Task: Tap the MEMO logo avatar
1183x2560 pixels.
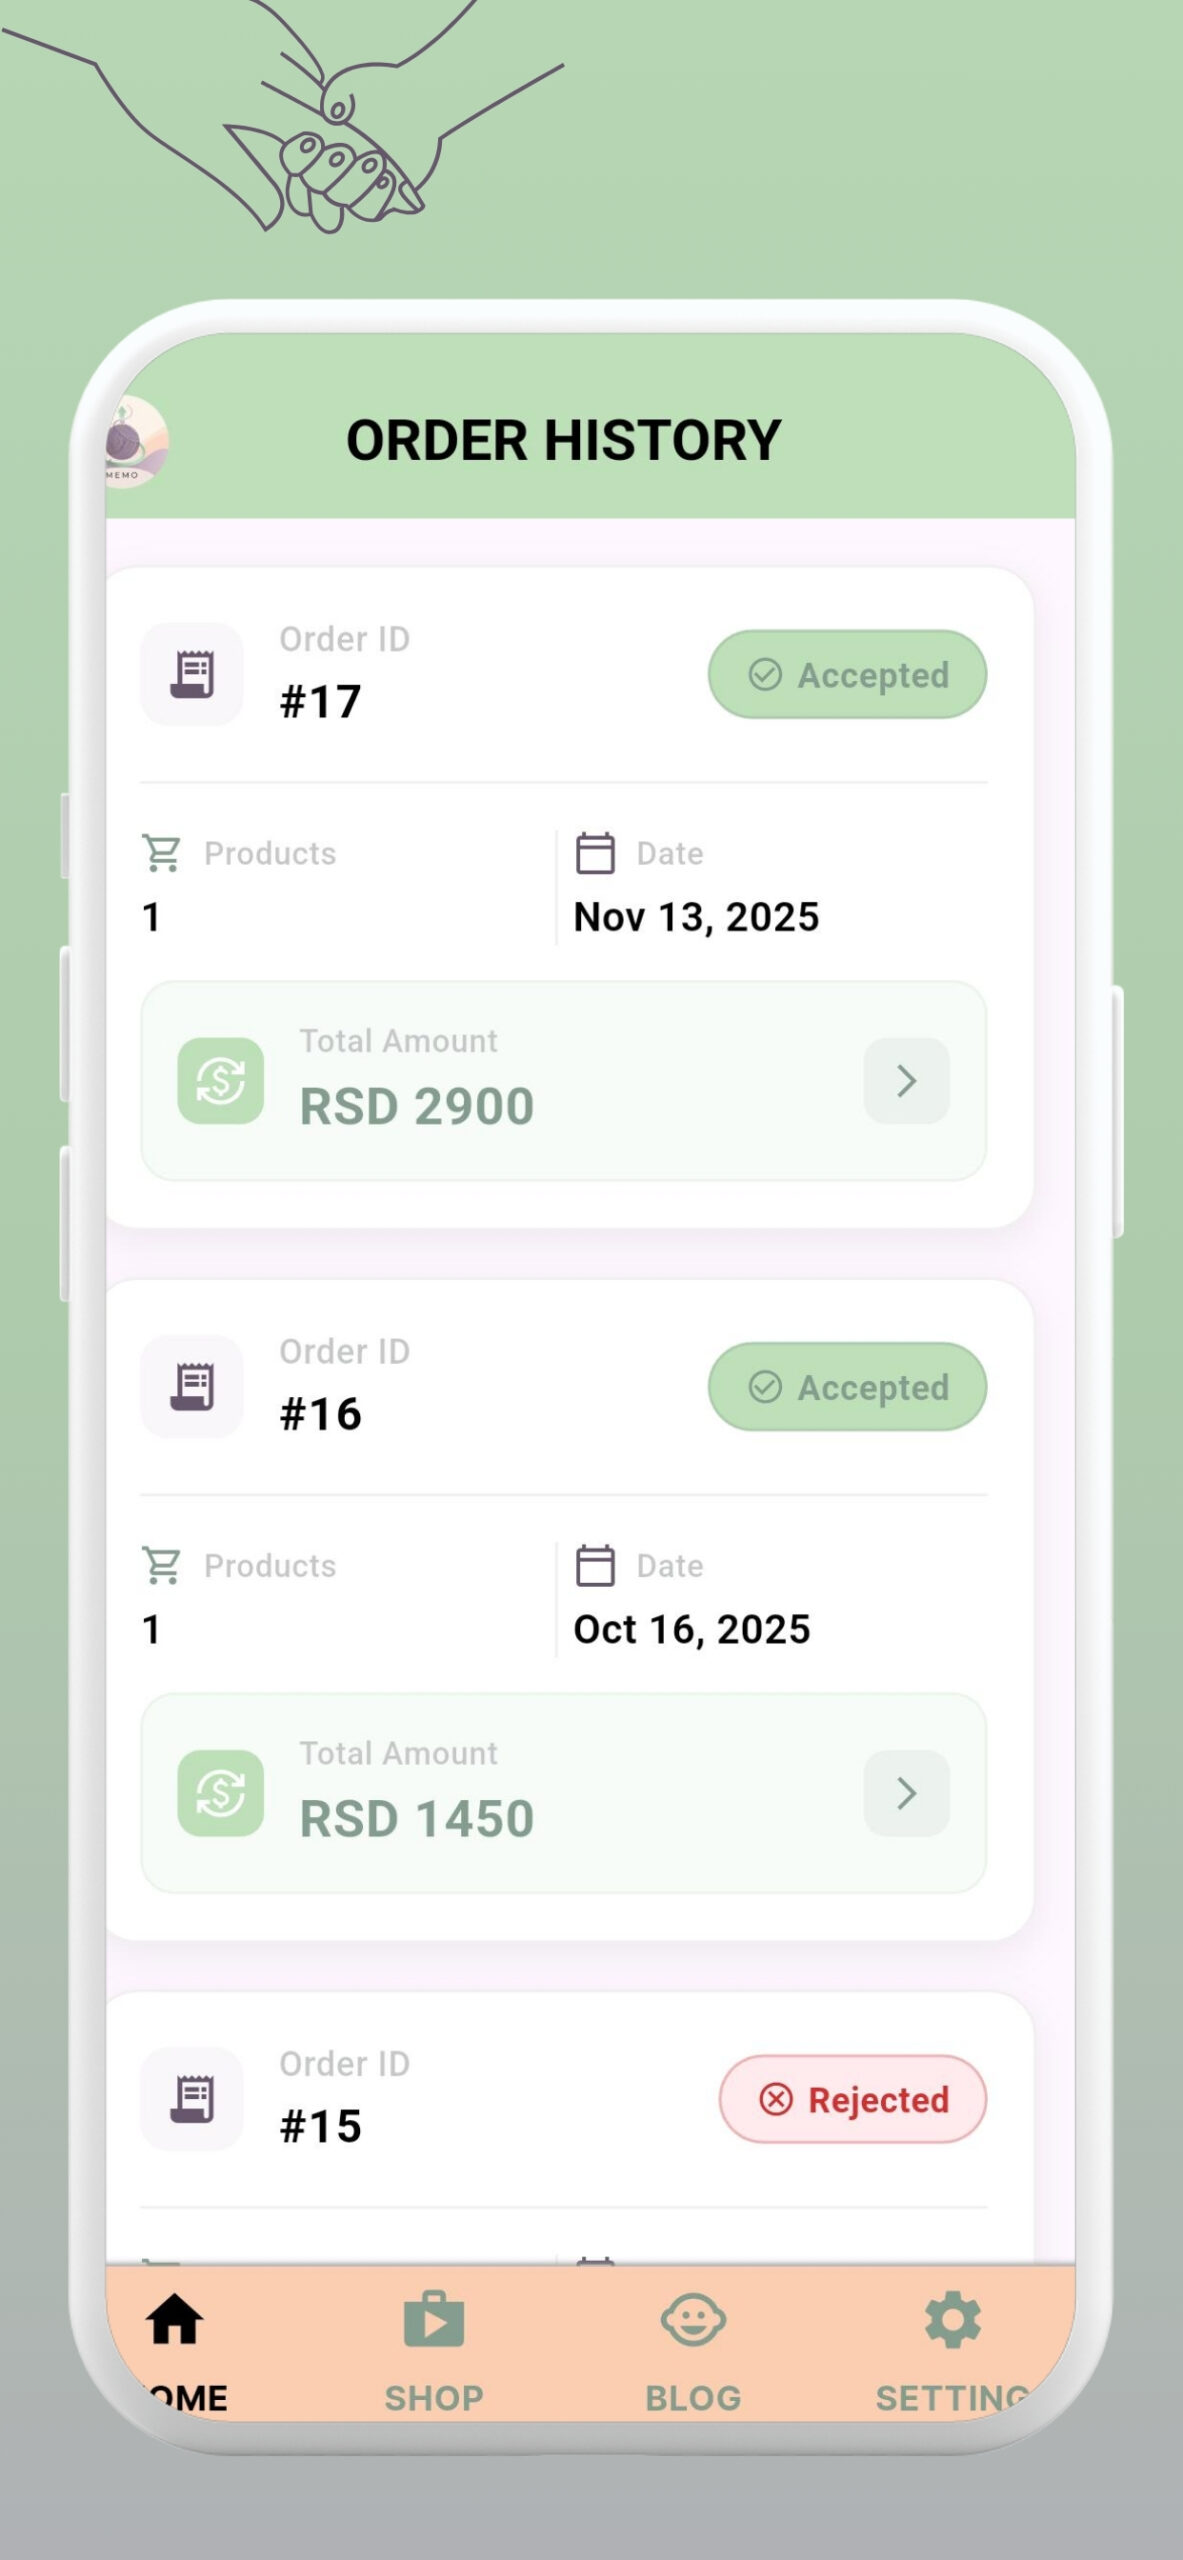Action: (x=138, y=442)
